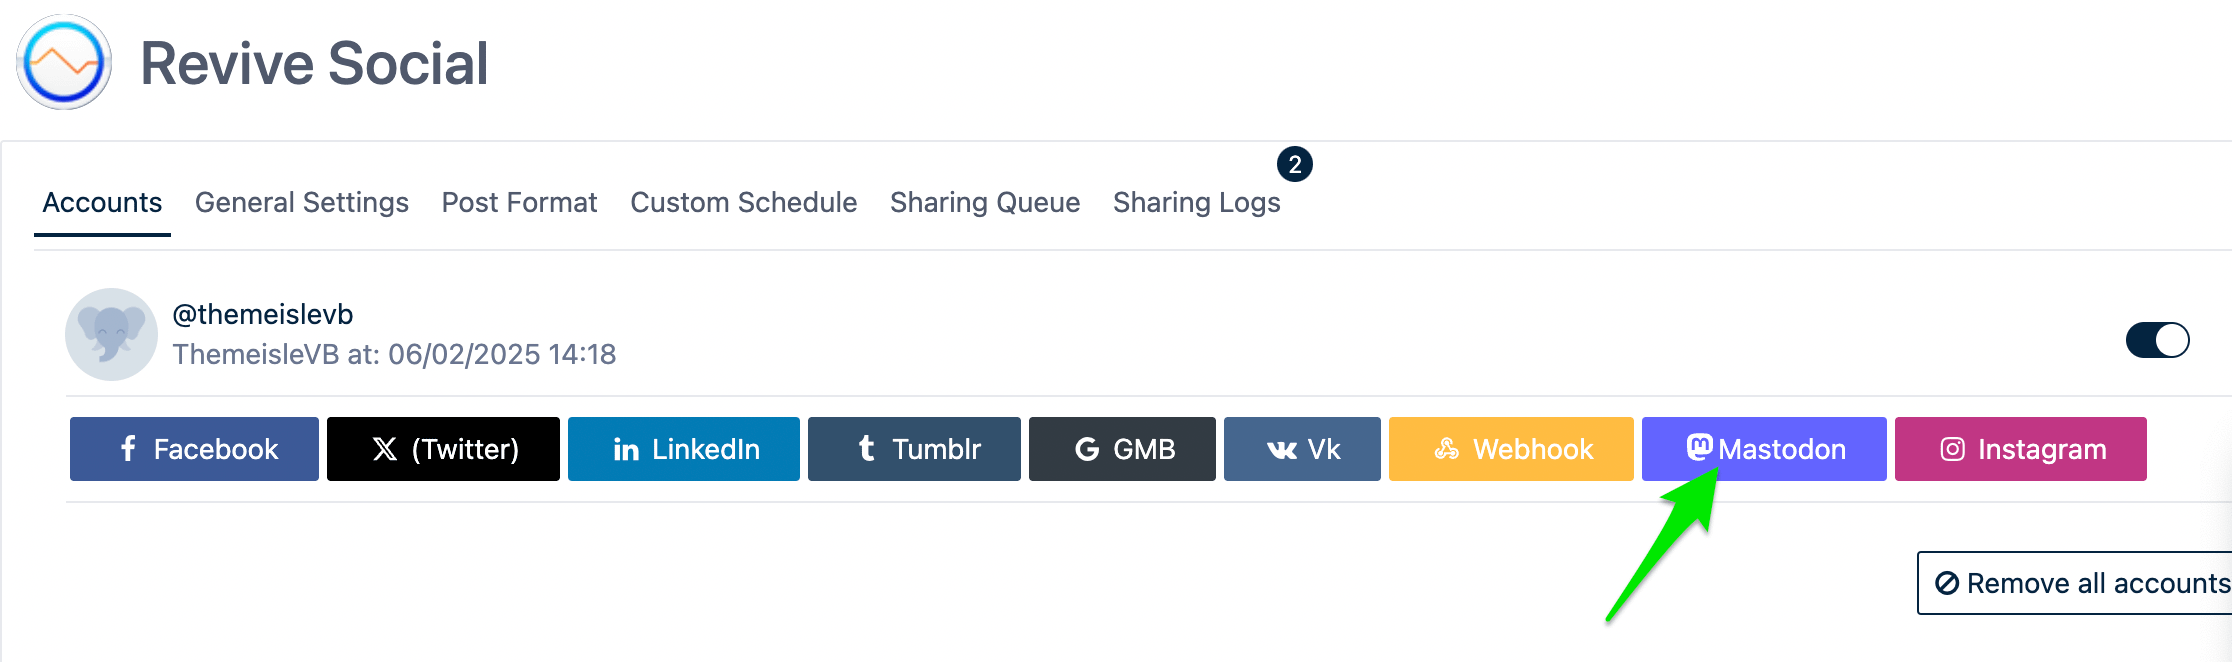View the Sharing Queue tab
Screen dimensions: 2232x662
click(985, 203)
